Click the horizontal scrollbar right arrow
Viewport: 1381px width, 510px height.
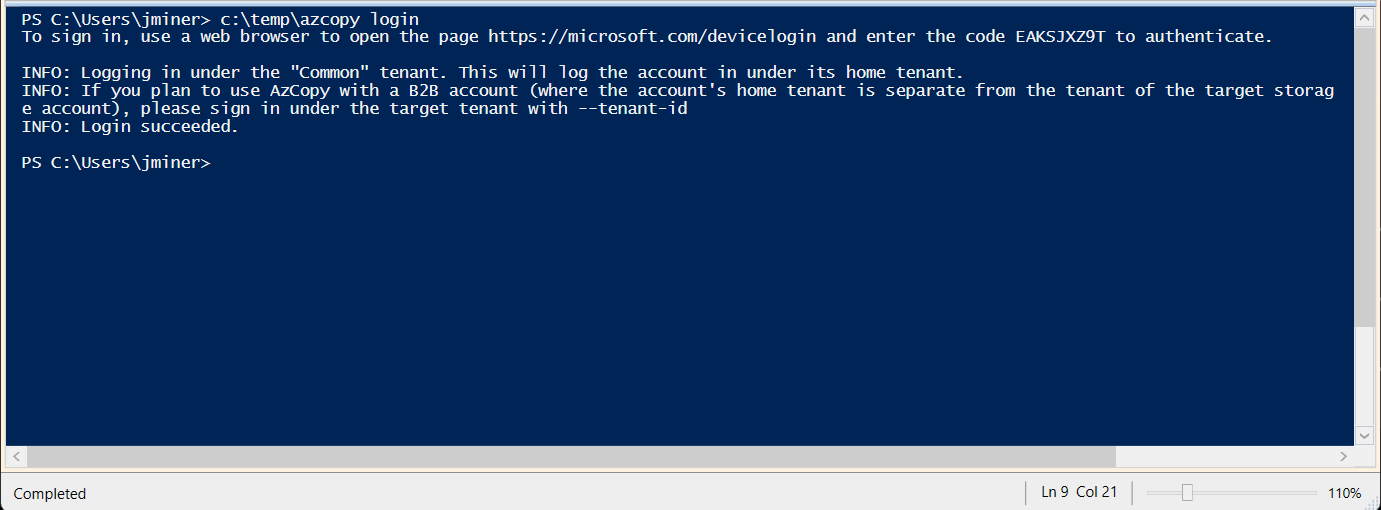click(1343, 456)
